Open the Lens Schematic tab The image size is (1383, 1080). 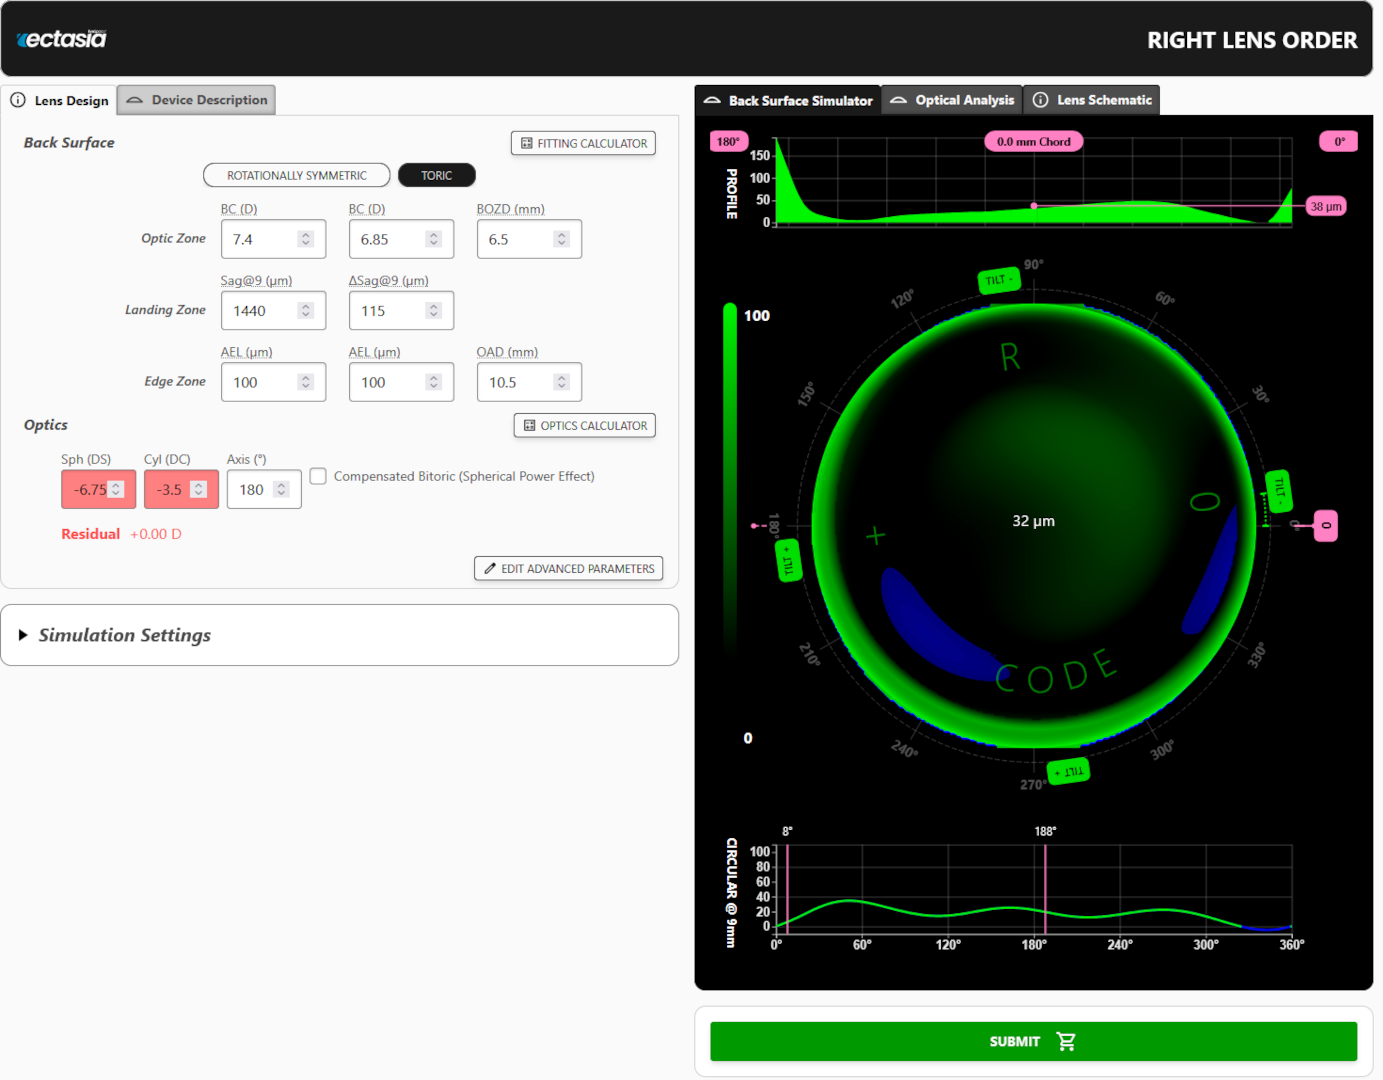[x=1092, y=100]
